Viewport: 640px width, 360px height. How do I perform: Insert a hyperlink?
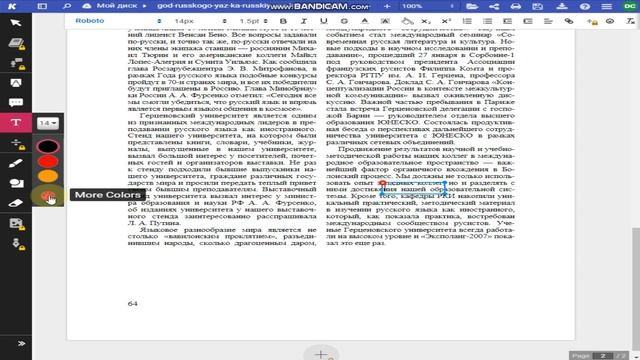coord(569,21)
